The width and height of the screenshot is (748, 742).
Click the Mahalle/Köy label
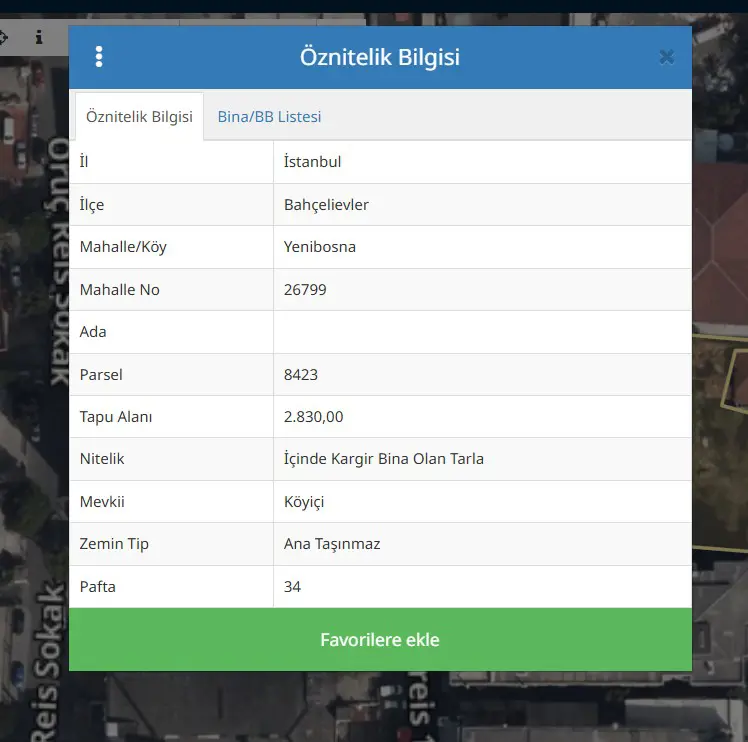pyautogui.click(x=123, y=247)
